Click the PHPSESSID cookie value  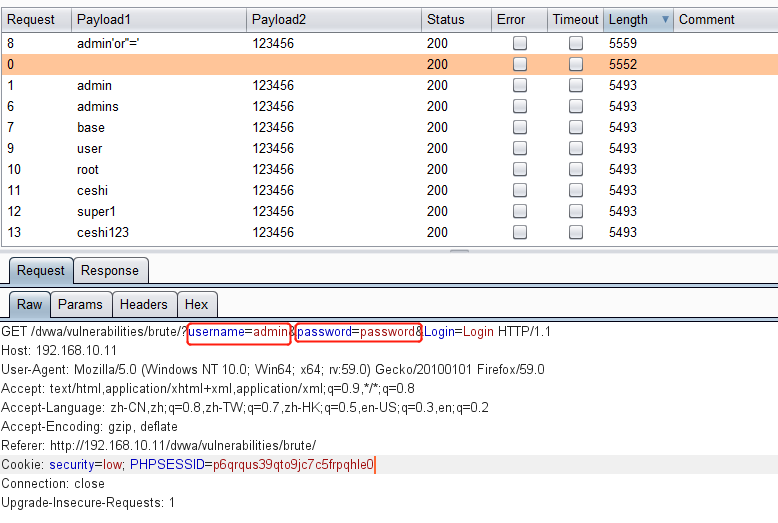(293, 464)
